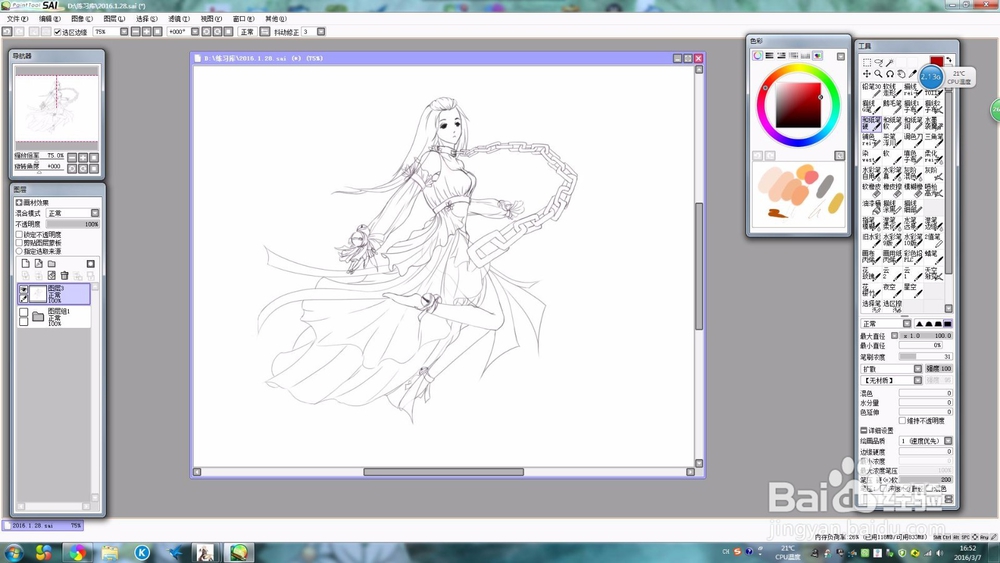The width and height of the screenshot is (1000, 563).
Task: Hide 图层3 via its eye icon
Action: [x=24, y=289]
